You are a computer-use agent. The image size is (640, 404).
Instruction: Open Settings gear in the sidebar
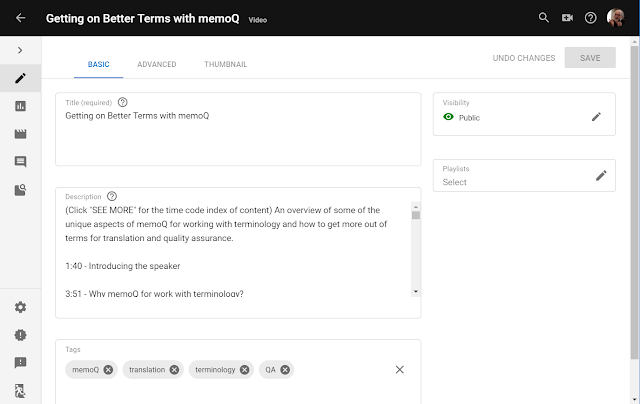20,307
